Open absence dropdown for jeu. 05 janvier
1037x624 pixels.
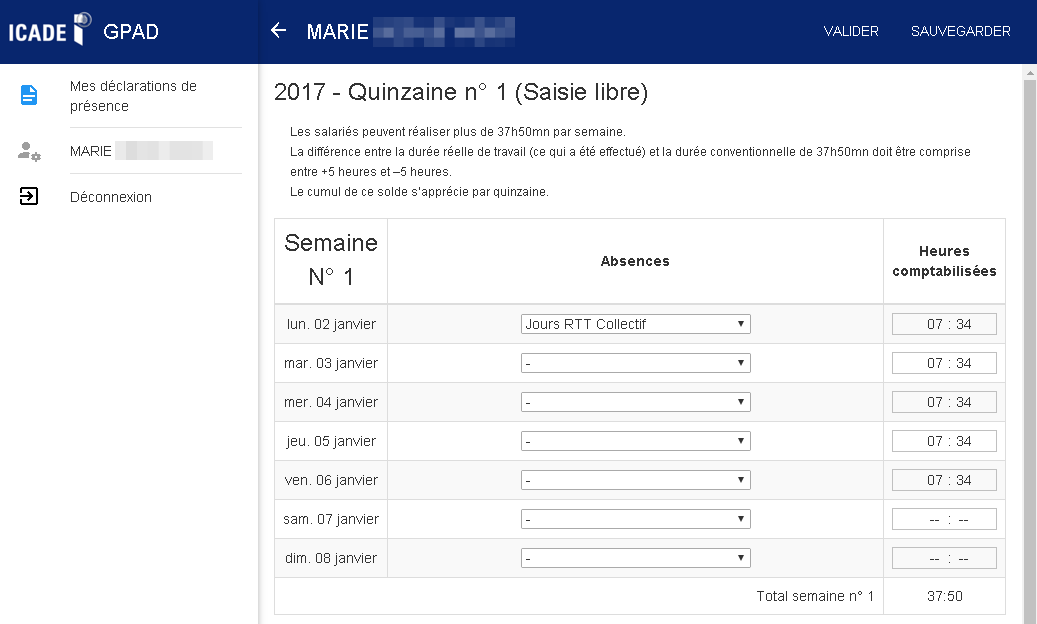pos(635,441)
